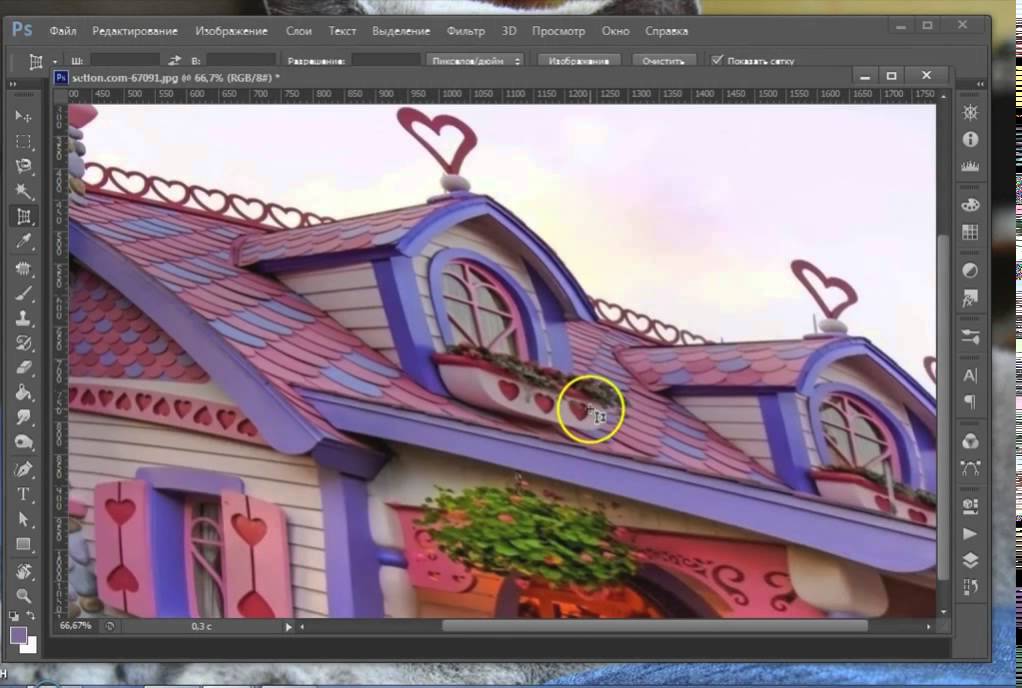The height and width of the screenshot is (688, 1022).
Task: Open the Просмотр menu
Action: [x=558, y=31]
